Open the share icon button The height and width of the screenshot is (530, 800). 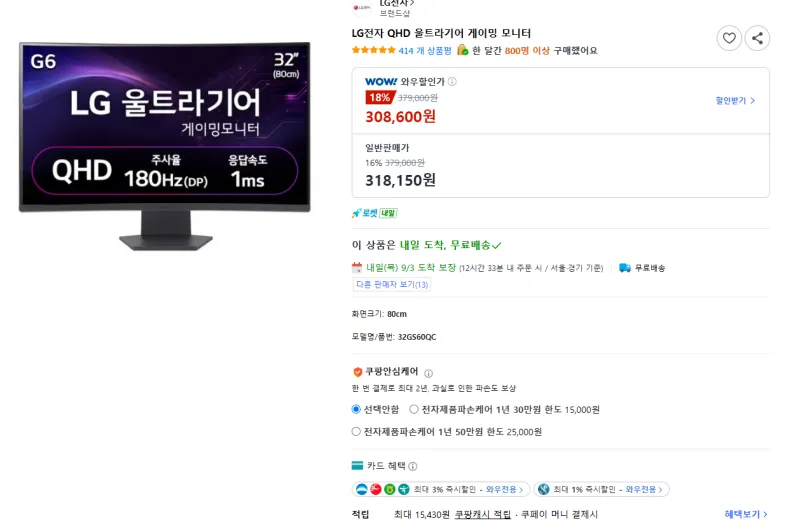[x=757, y=38]
